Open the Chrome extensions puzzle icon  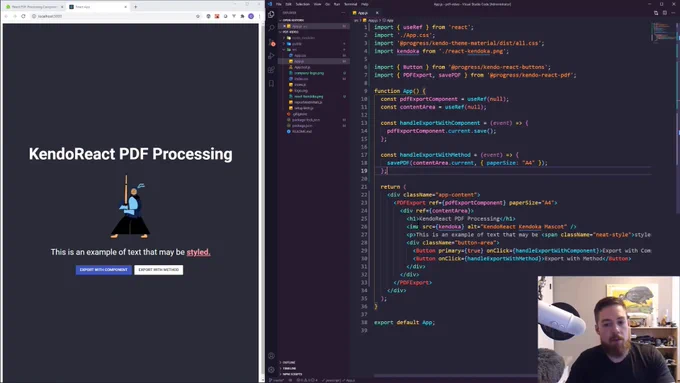(x=242, y=16)
